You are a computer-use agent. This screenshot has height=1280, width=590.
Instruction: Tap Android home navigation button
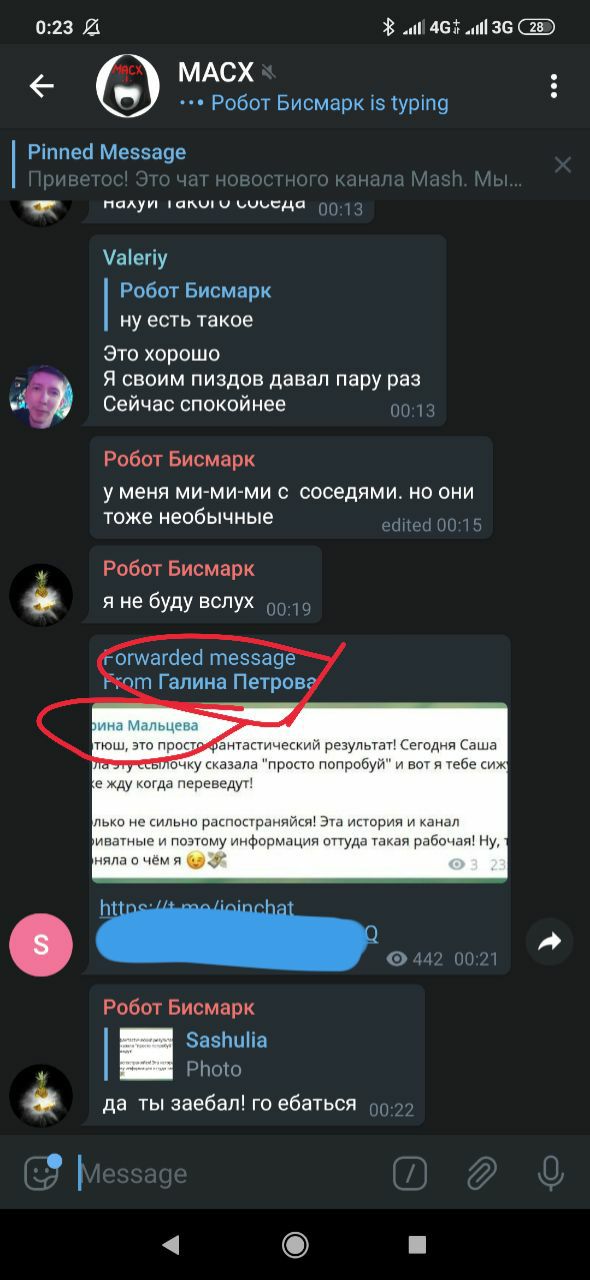click(295, 1244)
